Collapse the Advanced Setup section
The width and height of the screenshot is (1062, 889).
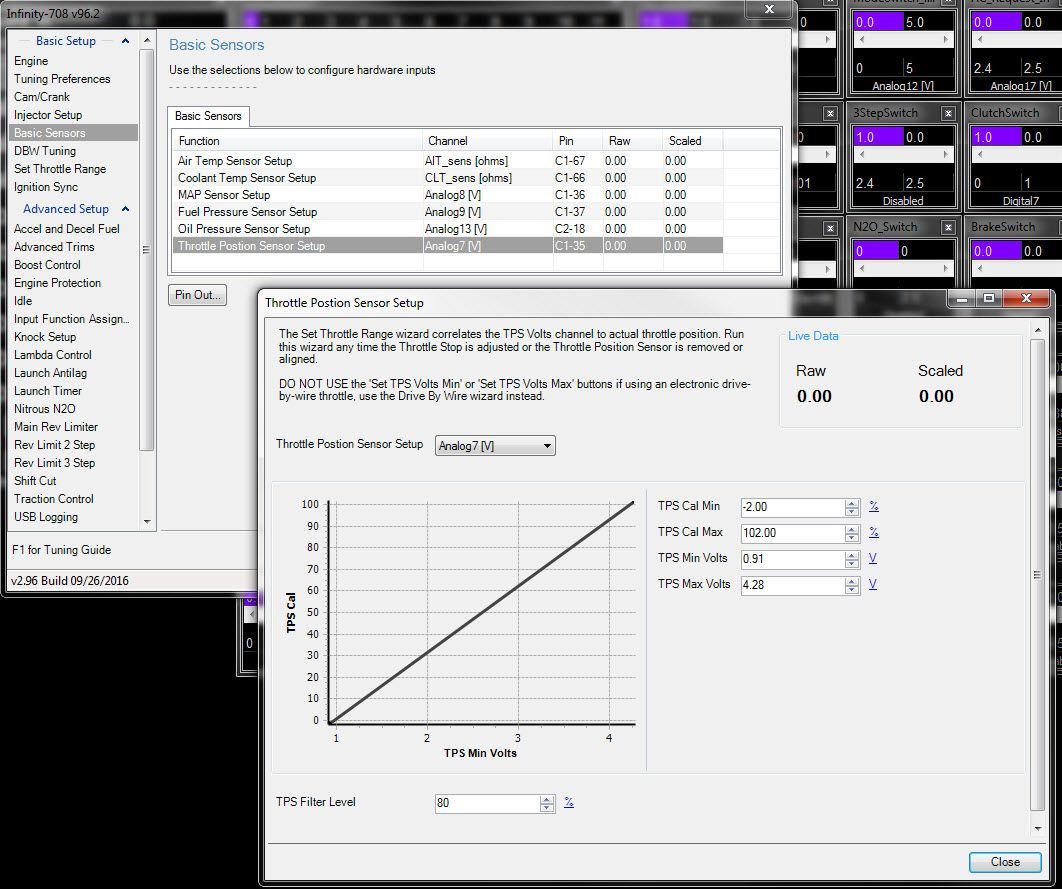tap(125, 209)
